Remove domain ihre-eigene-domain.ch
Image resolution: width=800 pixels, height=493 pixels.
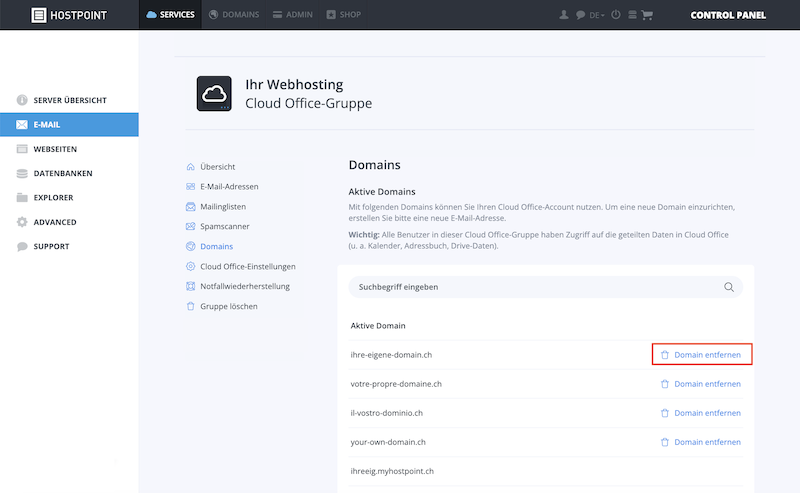701,355
